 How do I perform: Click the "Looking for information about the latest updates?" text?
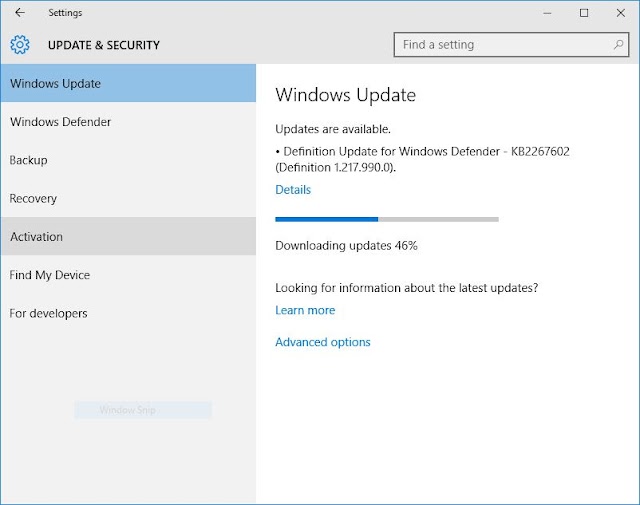407,288
